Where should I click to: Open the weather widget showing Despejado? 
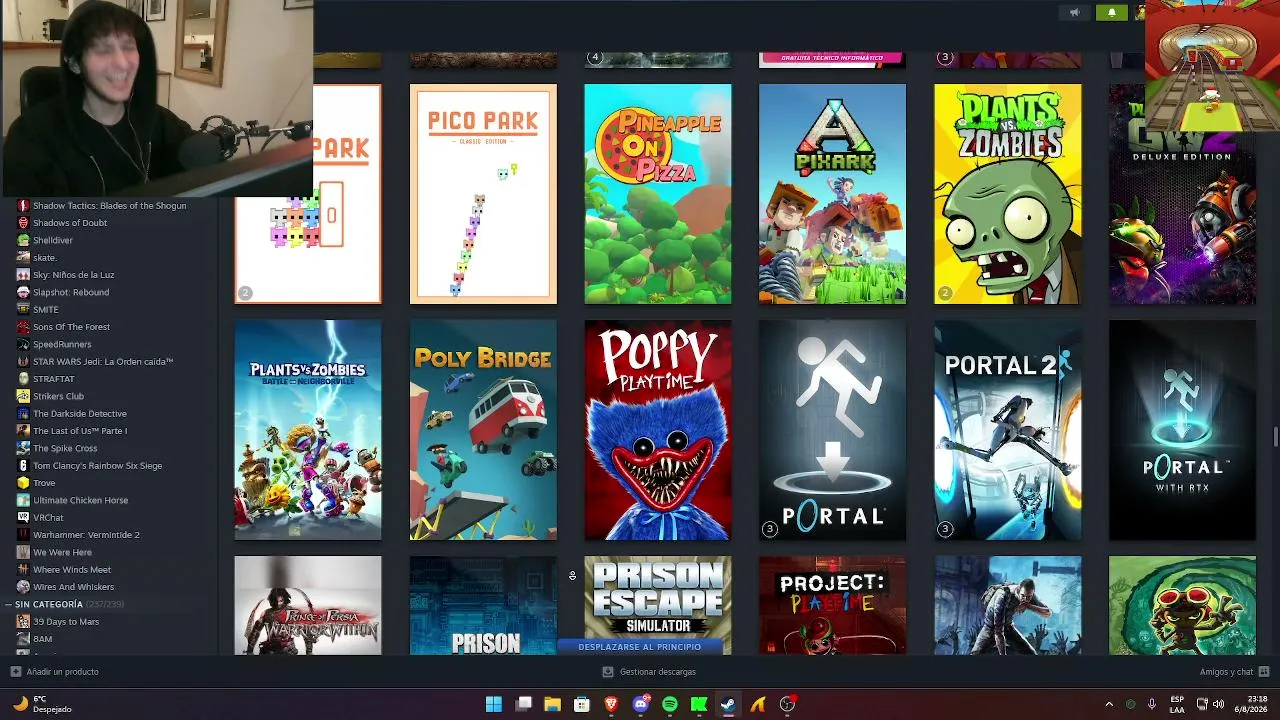42,704
